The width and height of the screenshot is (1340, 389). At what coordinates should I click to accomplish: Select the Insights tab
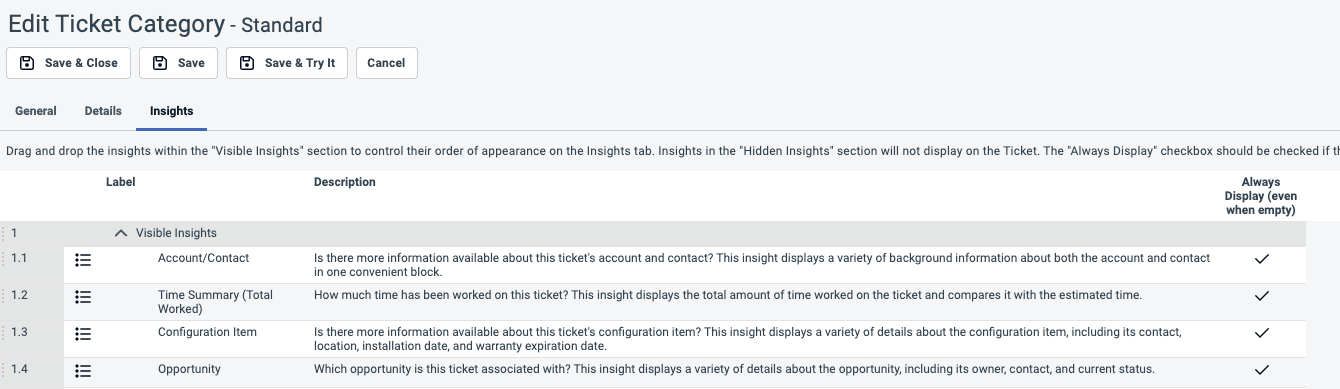point(172,111)
